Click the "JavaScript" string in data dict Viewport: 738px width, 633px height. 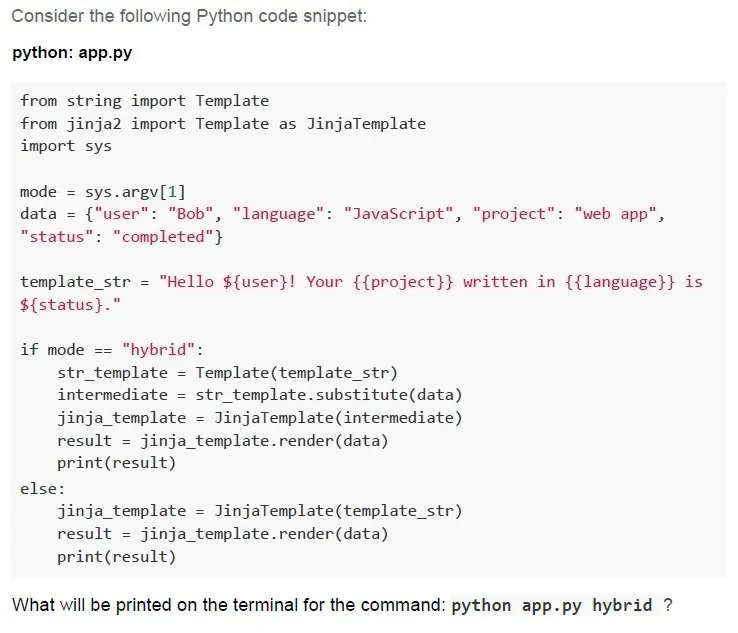398,214
